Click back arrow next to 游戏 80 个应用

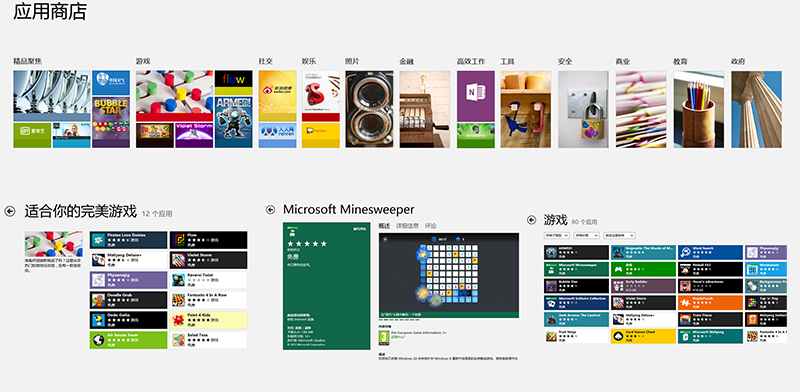pos(532,220)
